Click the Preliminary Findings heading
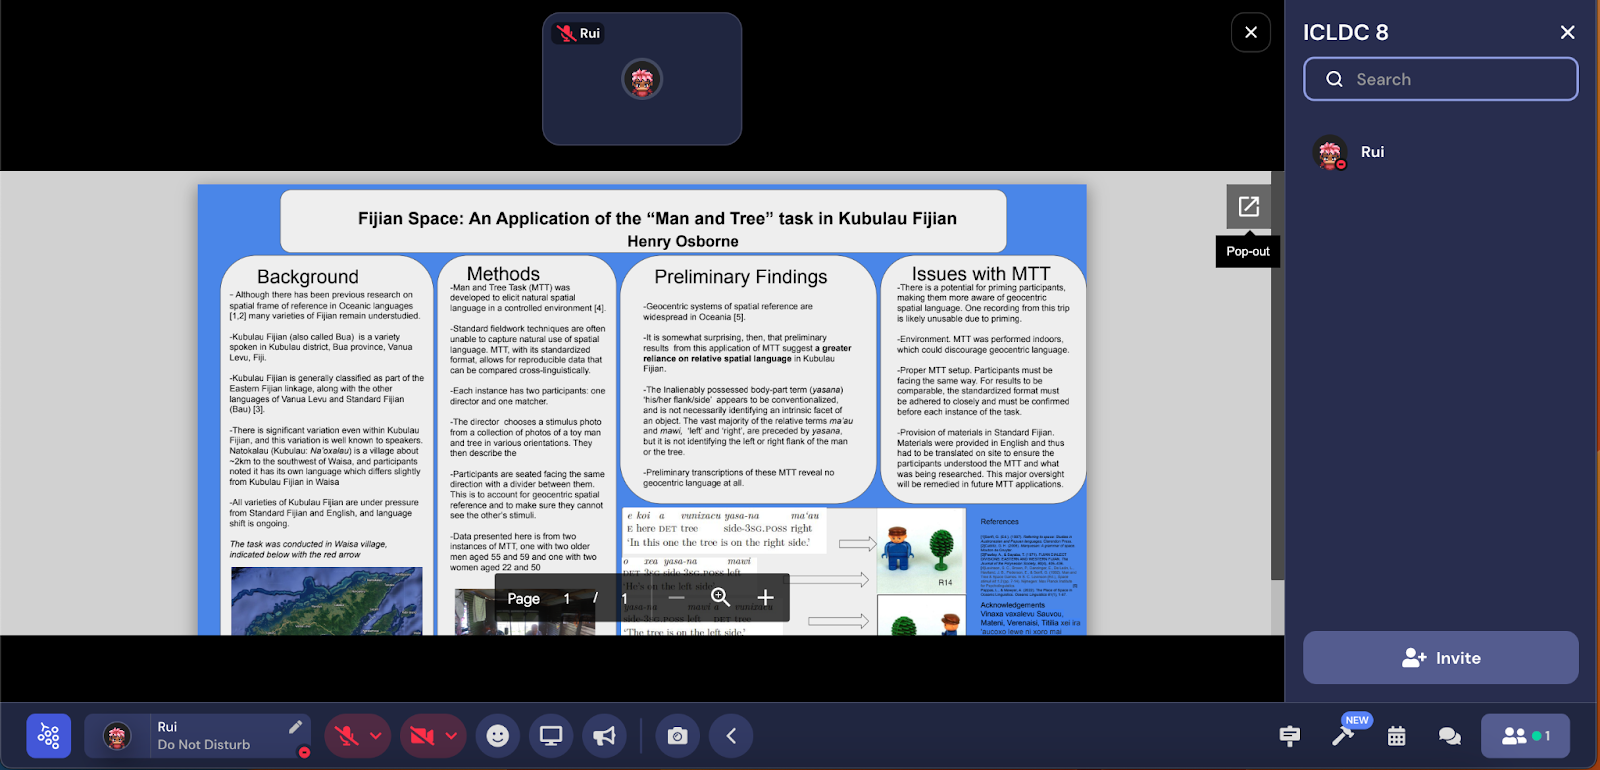 click(x=741, y=277)
